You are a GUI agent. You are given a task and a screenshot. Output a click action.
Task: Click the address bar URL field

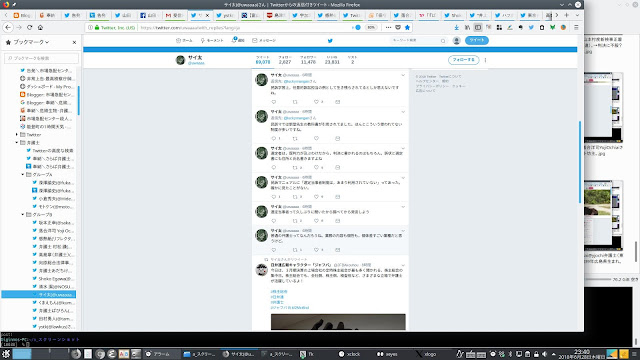click(245, 27)
